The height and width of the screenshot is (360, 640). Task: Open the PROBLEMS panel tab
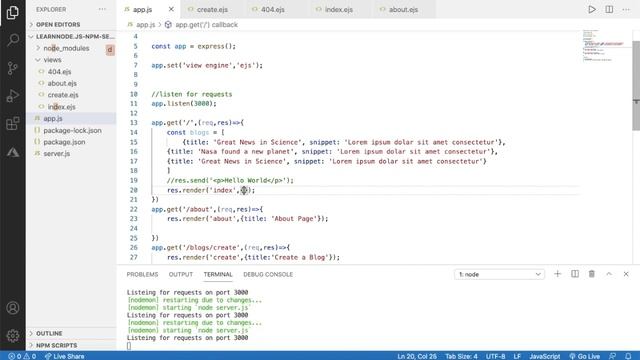(x=142, y=274)
